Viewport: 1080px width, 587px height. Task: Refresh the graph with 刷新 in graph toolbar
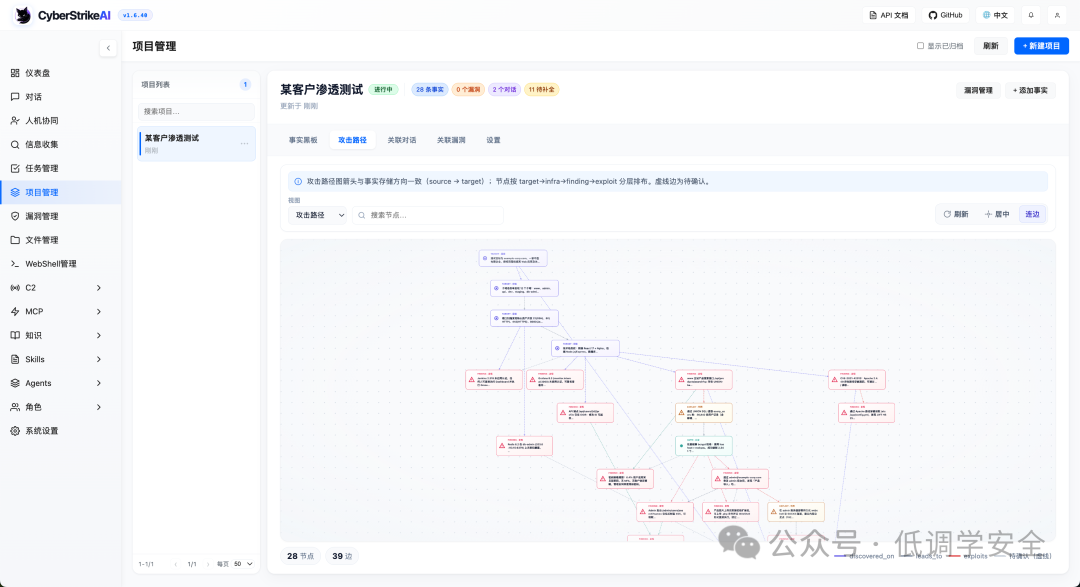click(x=956, y=214)
